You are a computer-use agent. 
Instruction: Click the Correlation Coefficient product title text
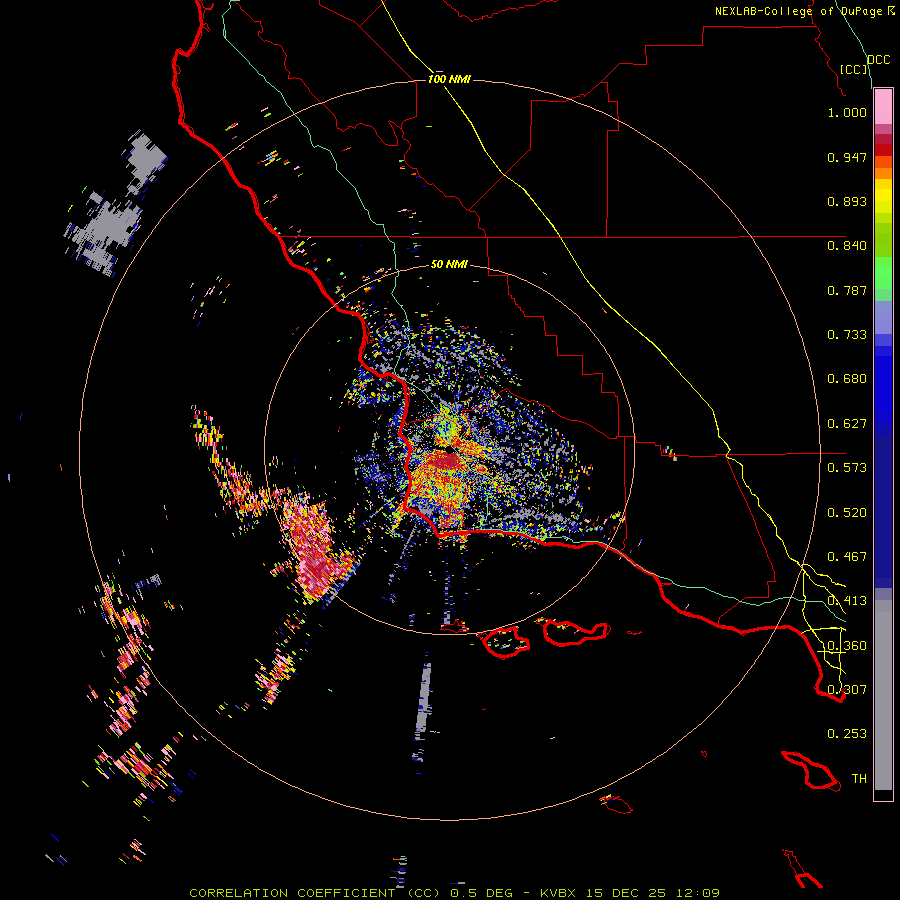click(315, 893)
